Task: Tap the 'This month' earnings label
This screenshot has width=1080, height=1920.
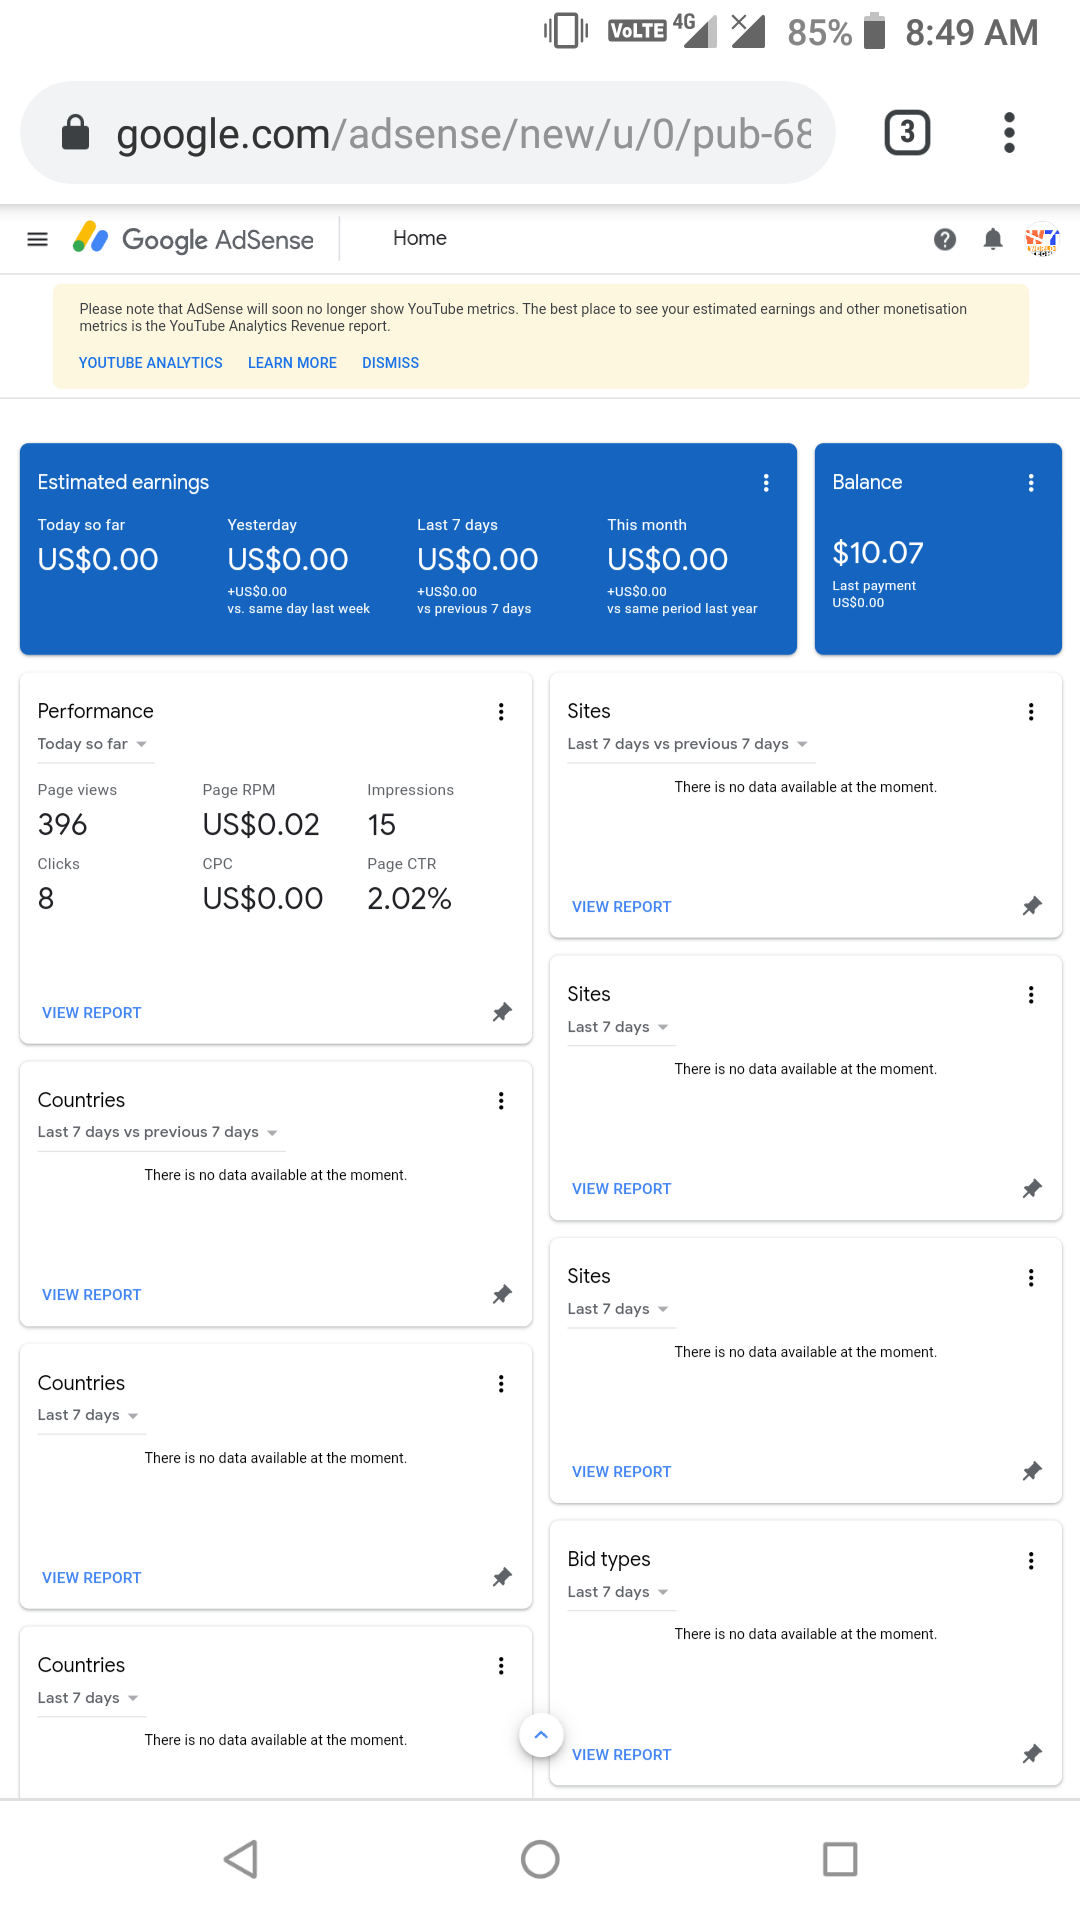Action: (x=647, y=525)
